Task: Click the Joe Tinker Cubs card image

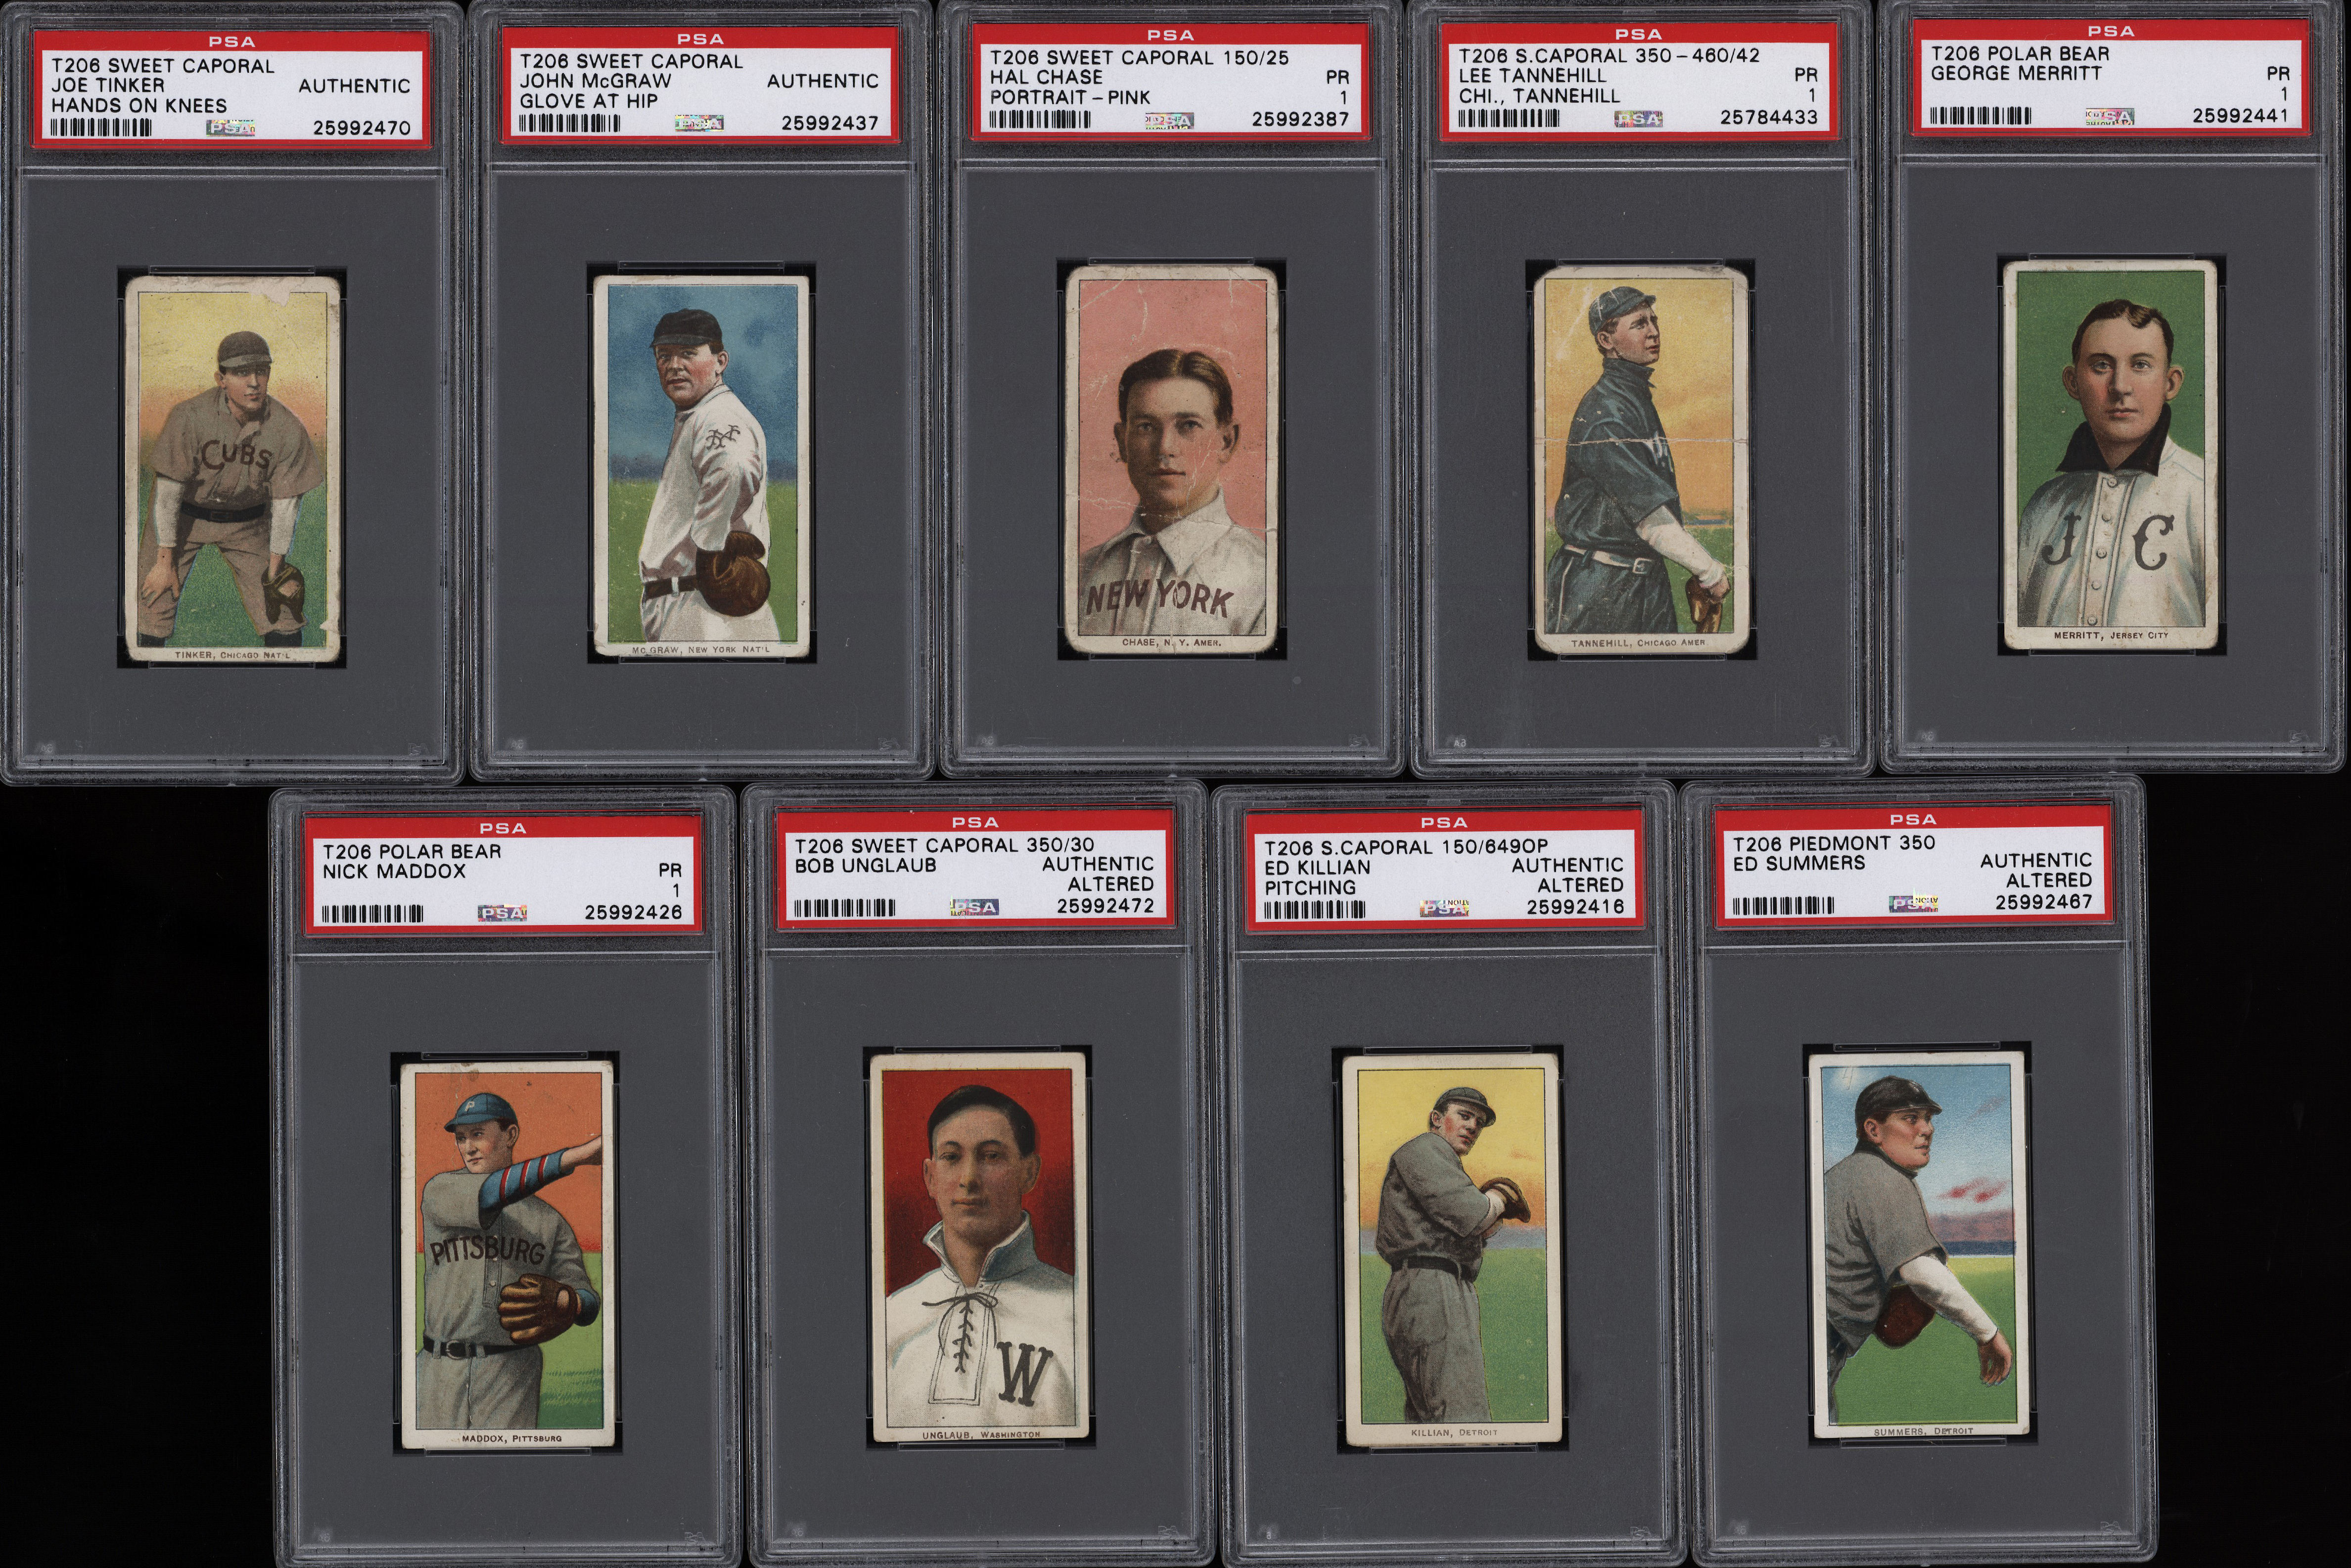Action: pos(232,470)
